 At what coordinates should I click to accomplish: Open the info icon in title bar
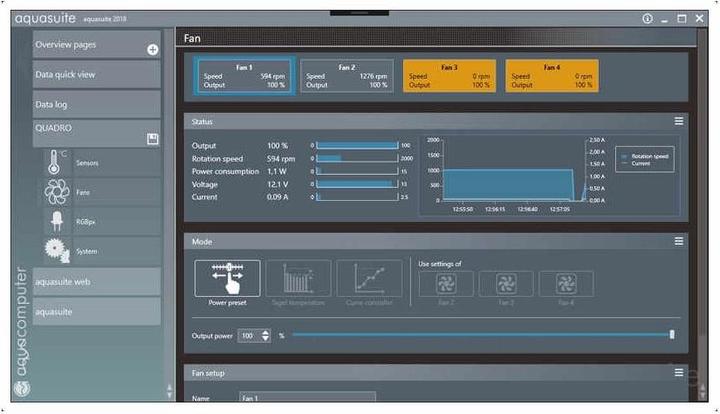pos(647,18)
